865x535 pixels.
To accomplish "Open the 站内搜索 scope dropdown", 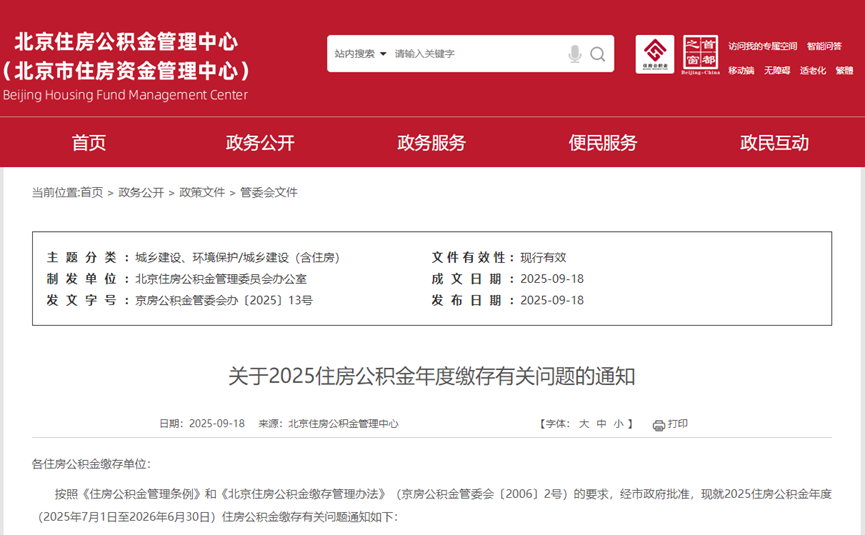I will 360,54.
